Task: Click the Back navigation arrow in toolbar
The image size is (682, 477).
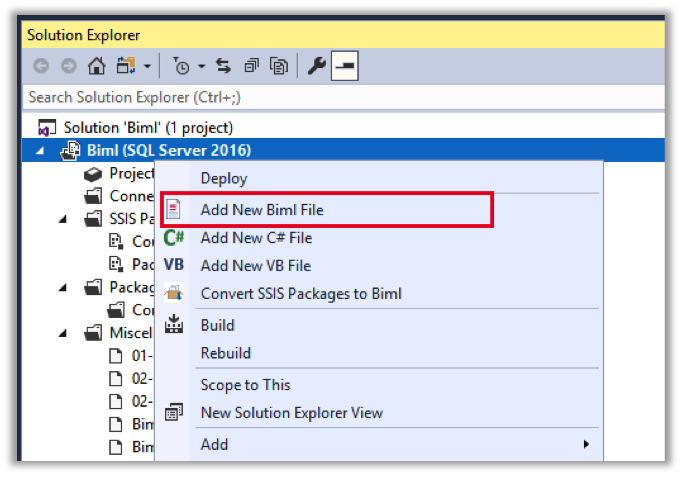Action: click(x=41, y=66)
